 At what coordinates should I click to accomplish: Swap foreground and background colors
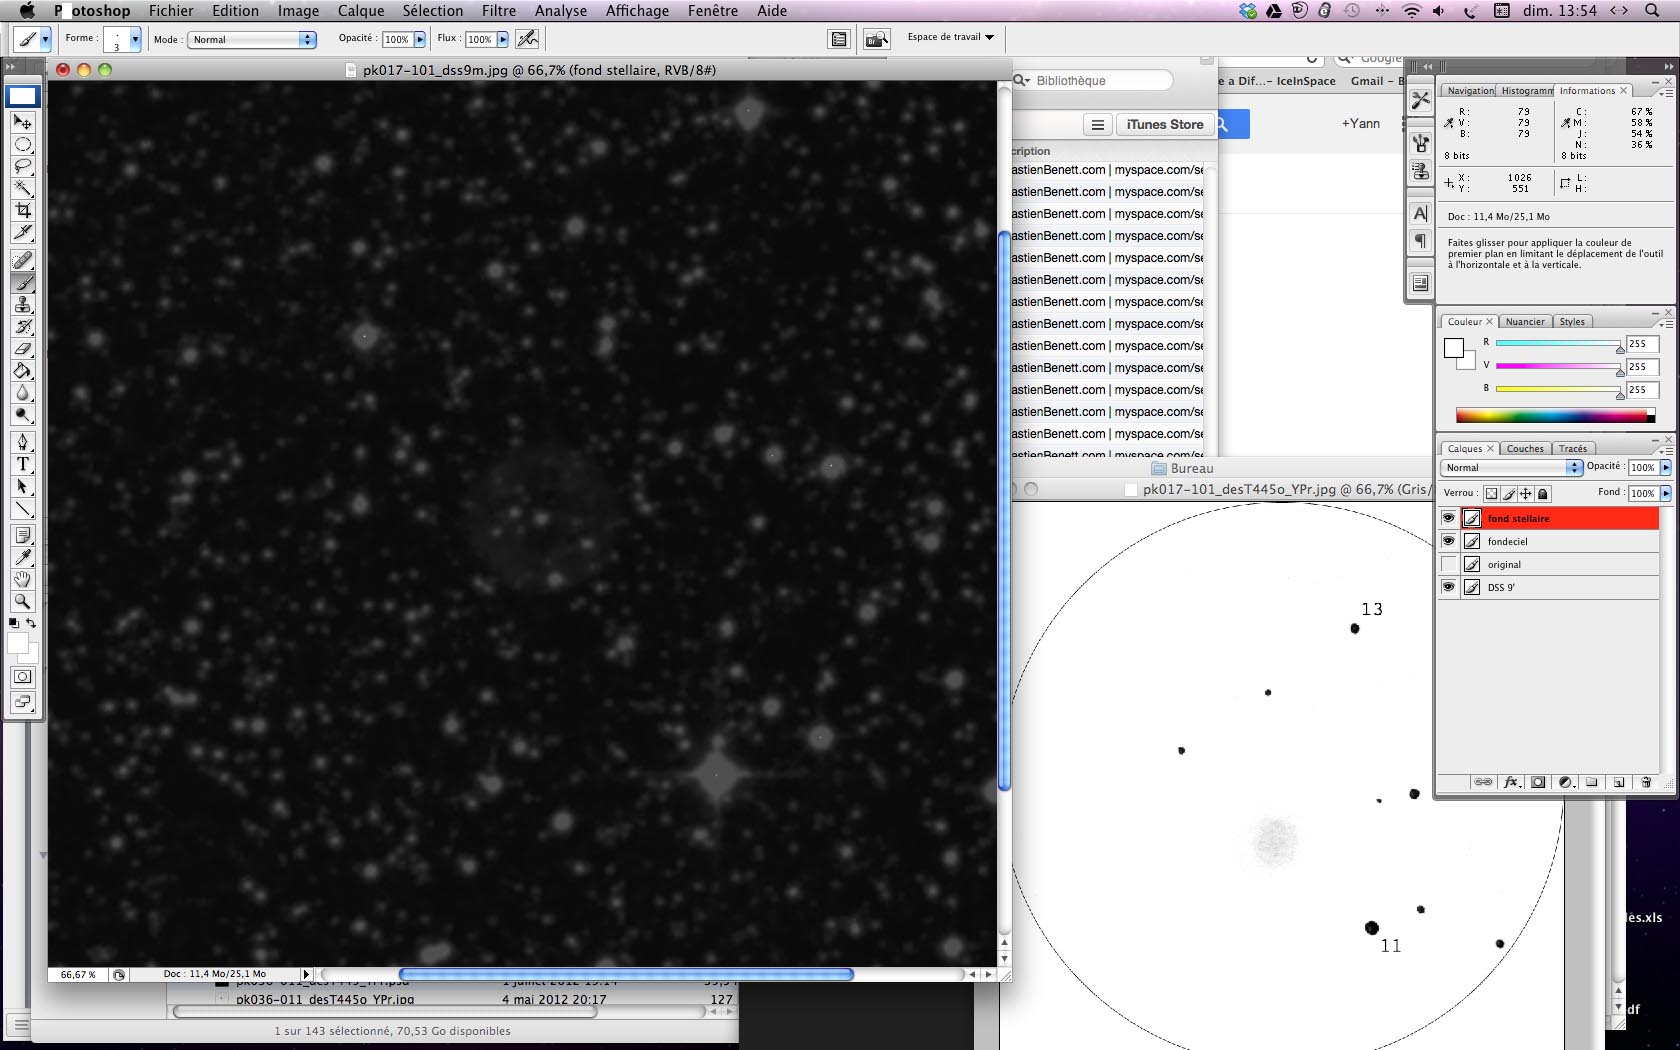click(x=31, y=623)
